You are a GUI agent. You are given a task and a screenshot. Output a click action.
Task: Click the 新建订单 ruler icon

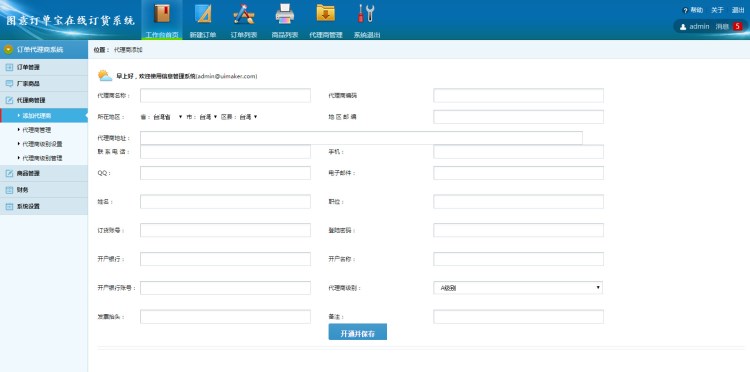pos(203,14)
